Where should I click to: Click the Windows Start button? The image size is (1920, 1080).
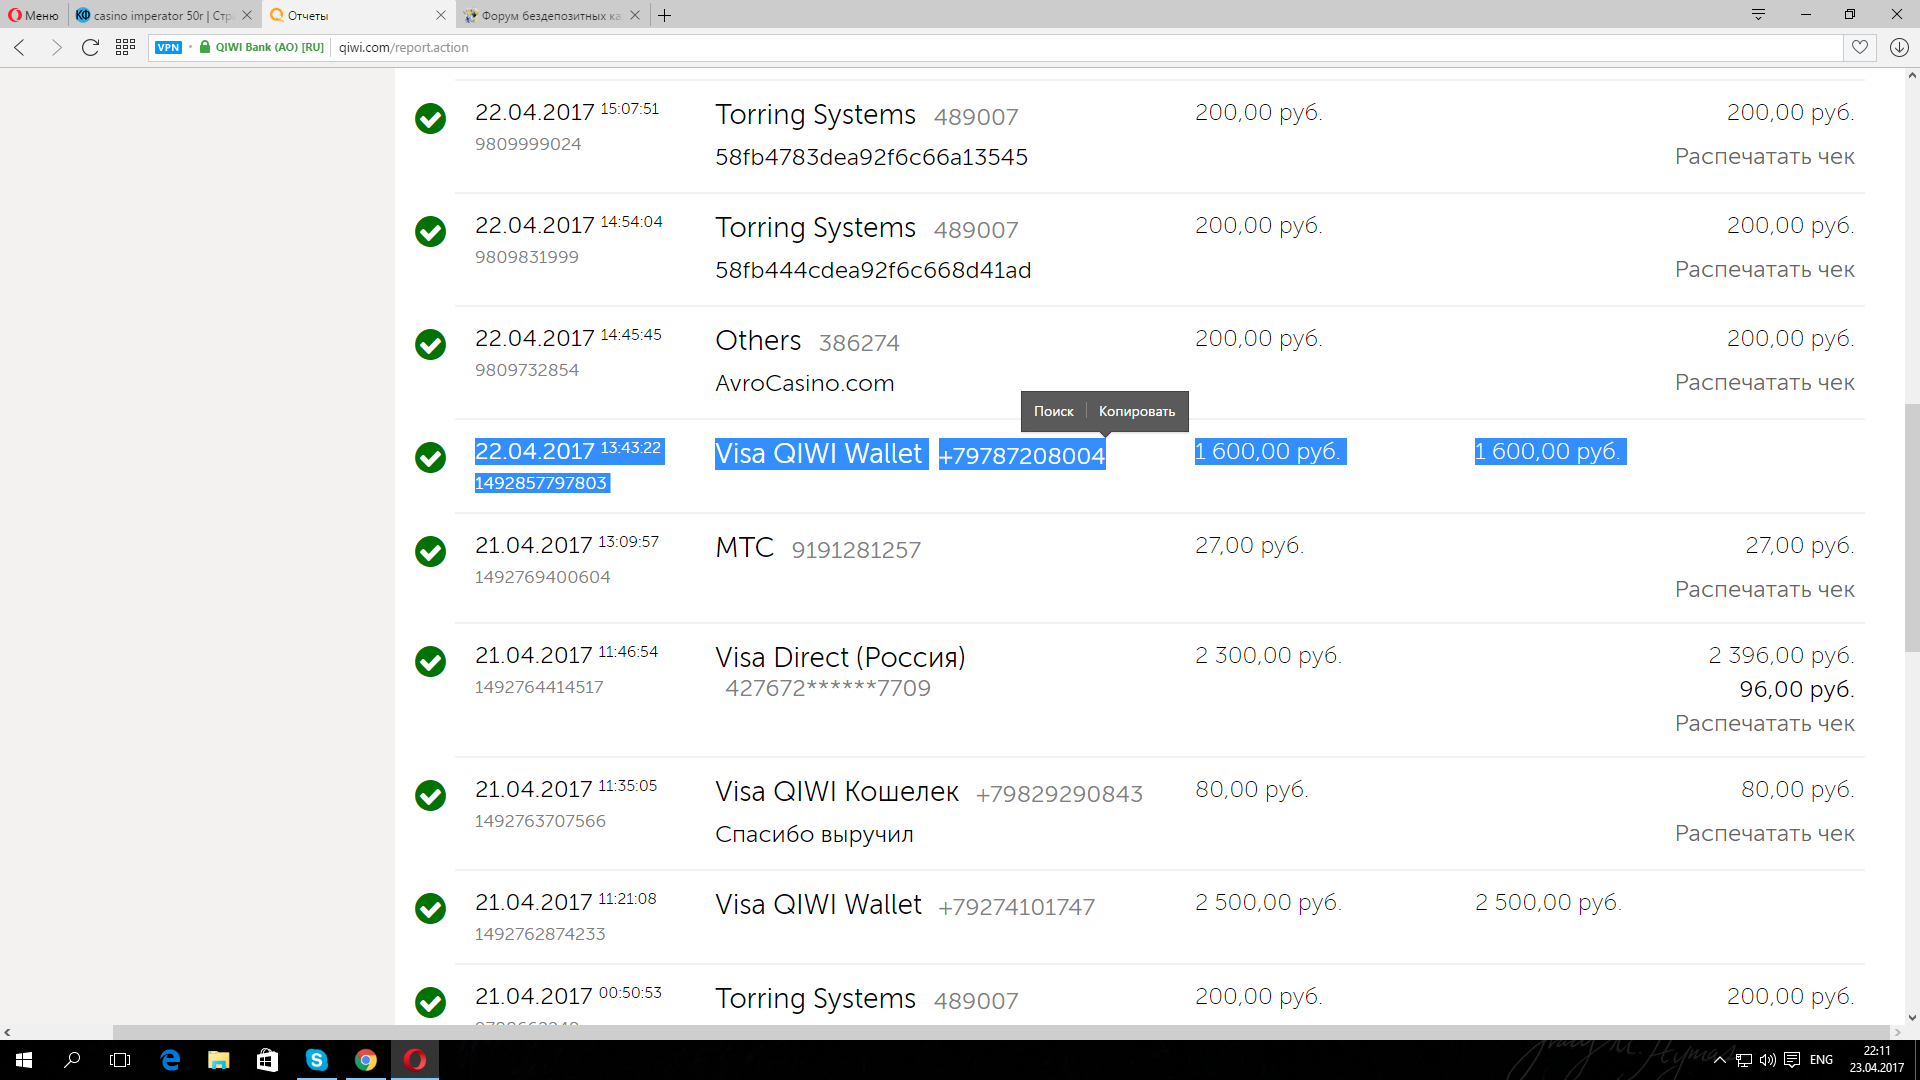(x=24, y=1060)
